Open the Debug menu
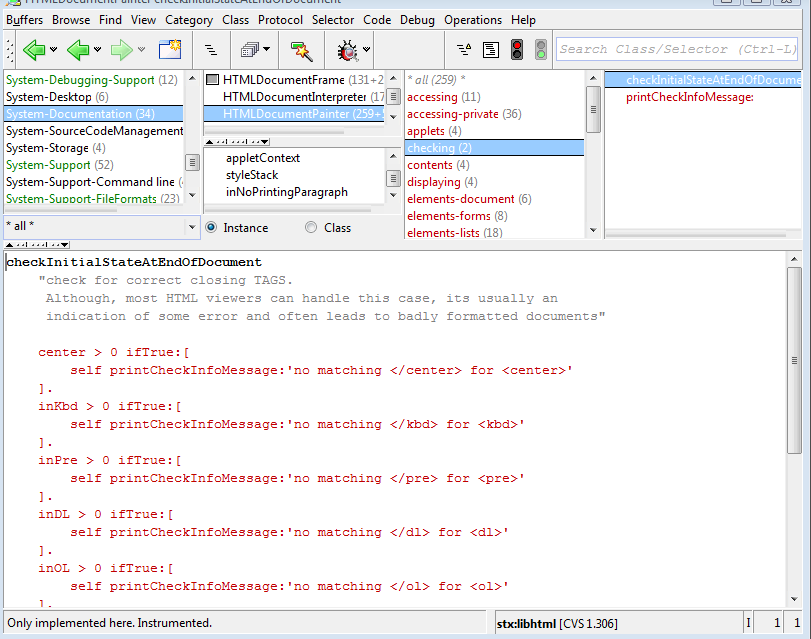This screenshot has width=811, height=639. point(417,20)
